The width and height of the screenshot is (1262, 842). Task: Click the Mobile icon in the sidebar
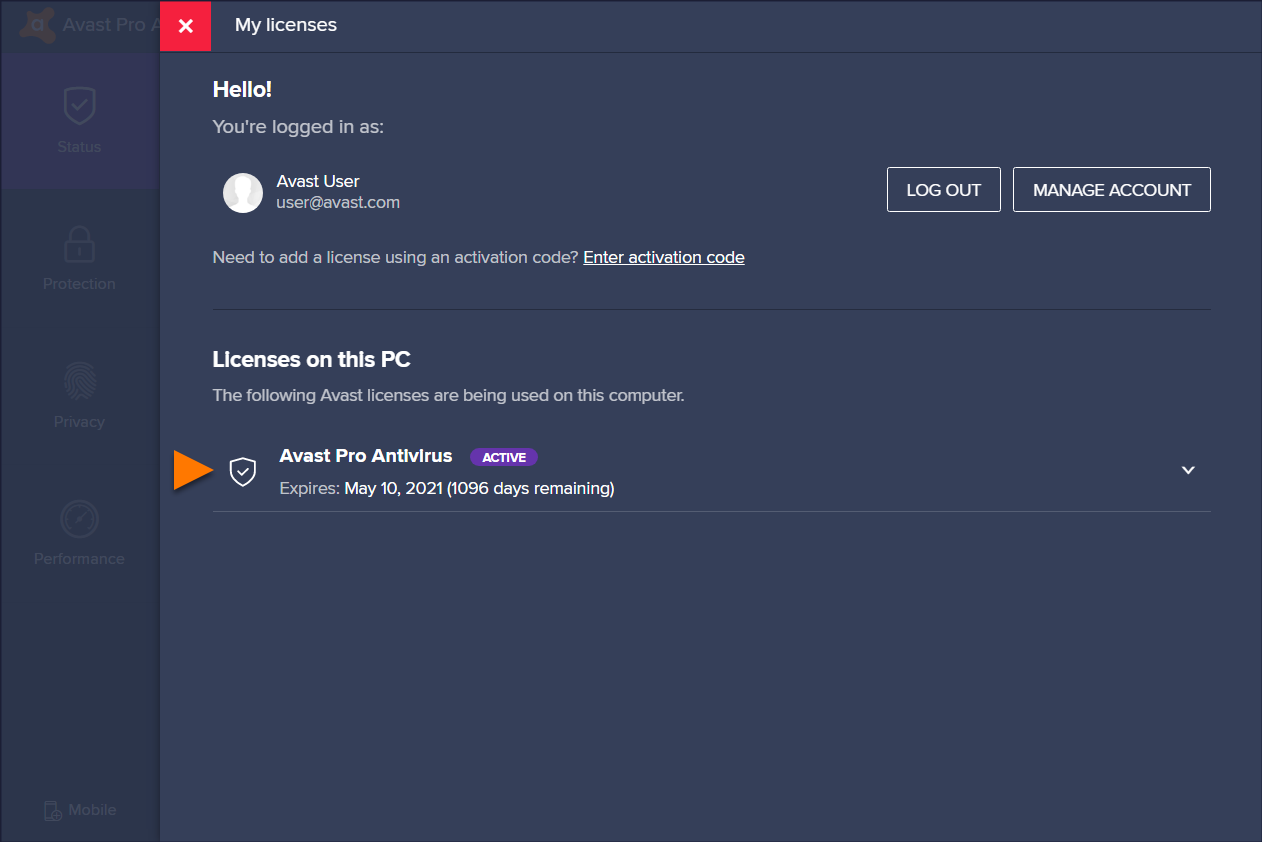[x=53, y=811]
